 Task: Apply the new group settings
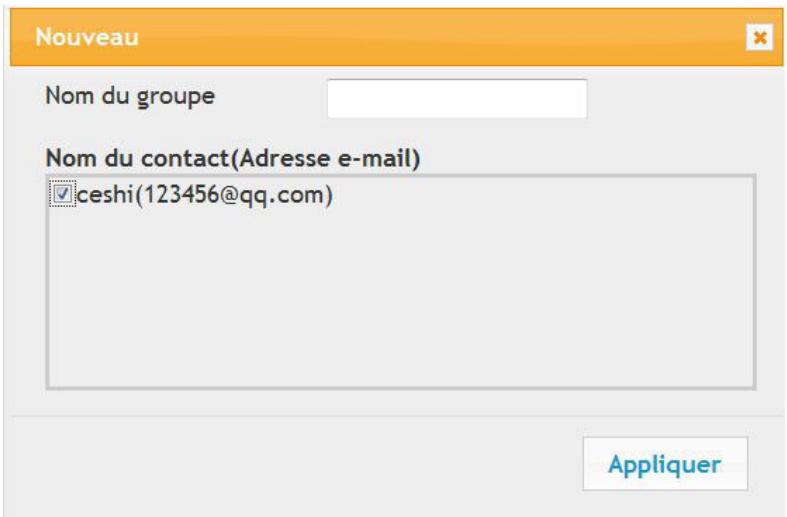[664, 464]
